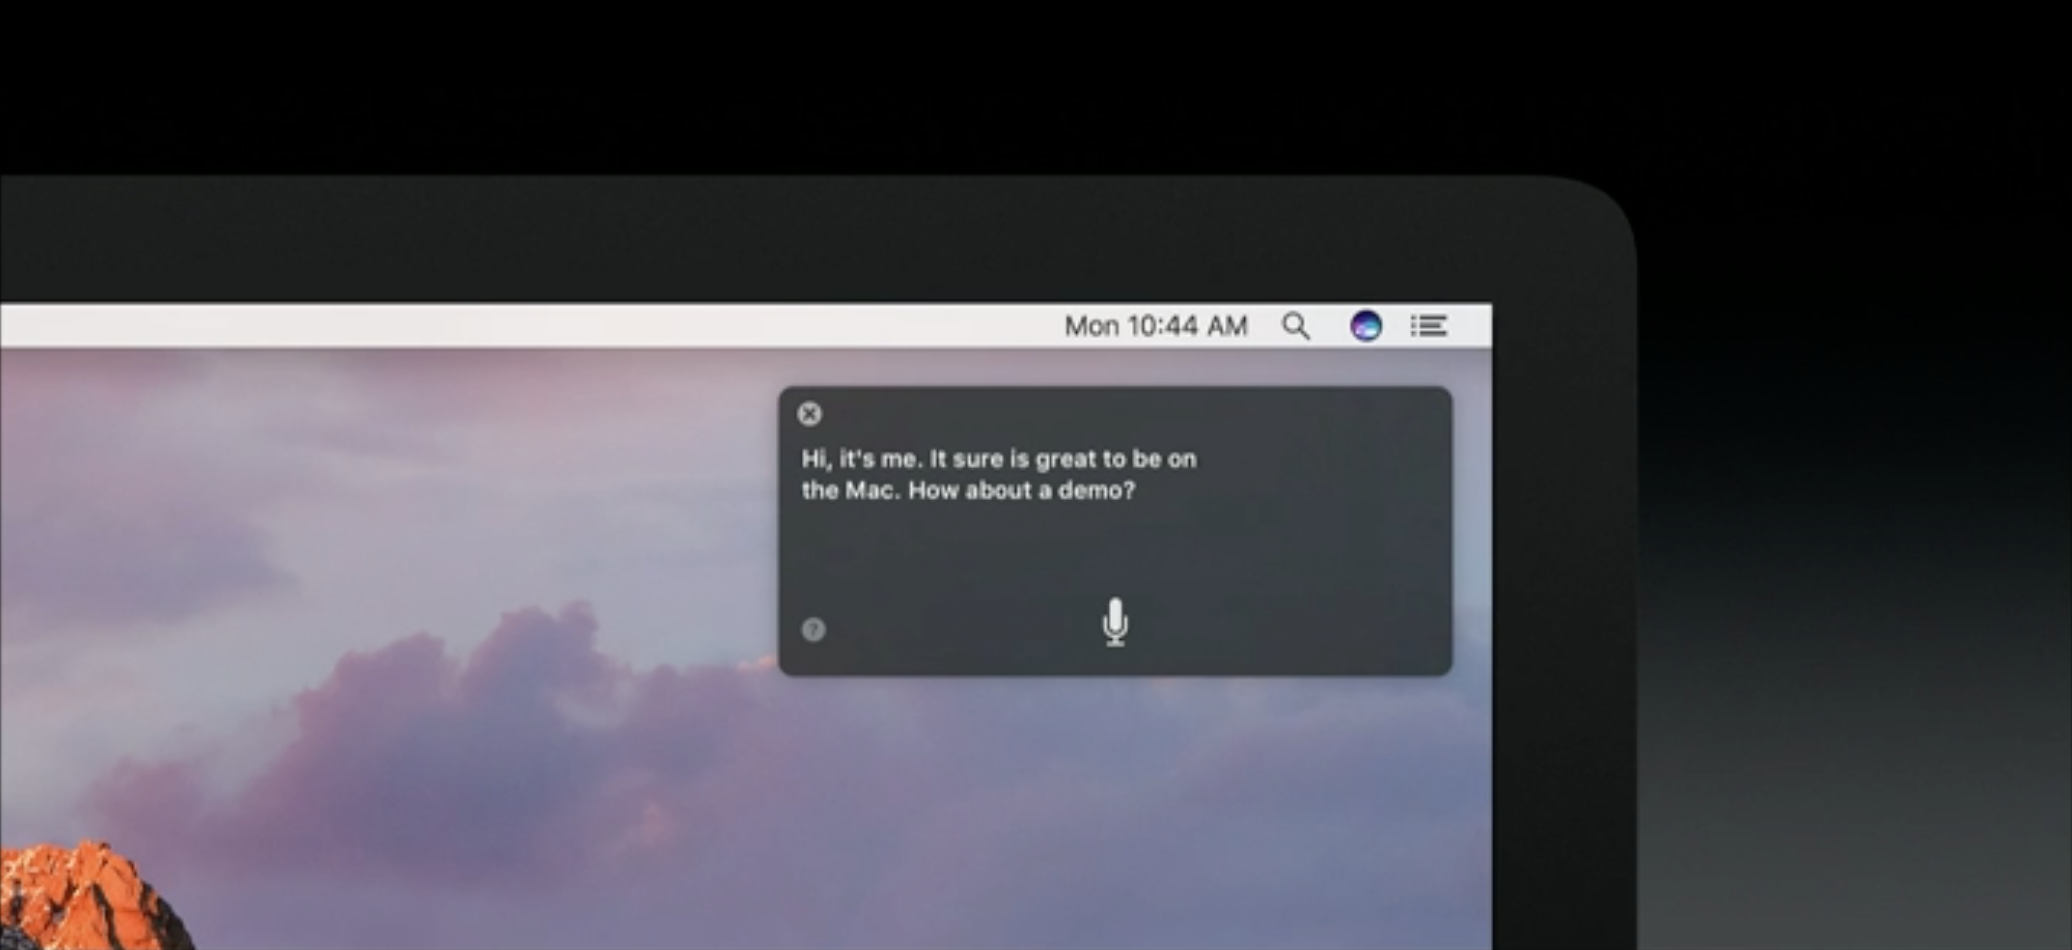The image size is (2072, 950).
Task: Click the Mon 10:44 AM clock
Action: coord(1155,326)
